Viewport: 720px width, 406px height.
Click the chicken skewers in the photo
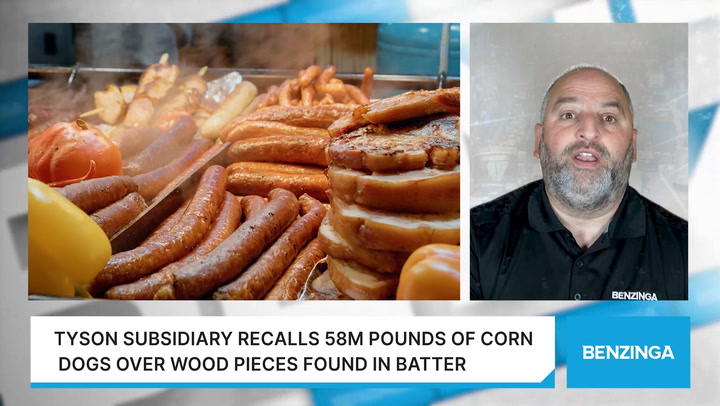(152, 92)
